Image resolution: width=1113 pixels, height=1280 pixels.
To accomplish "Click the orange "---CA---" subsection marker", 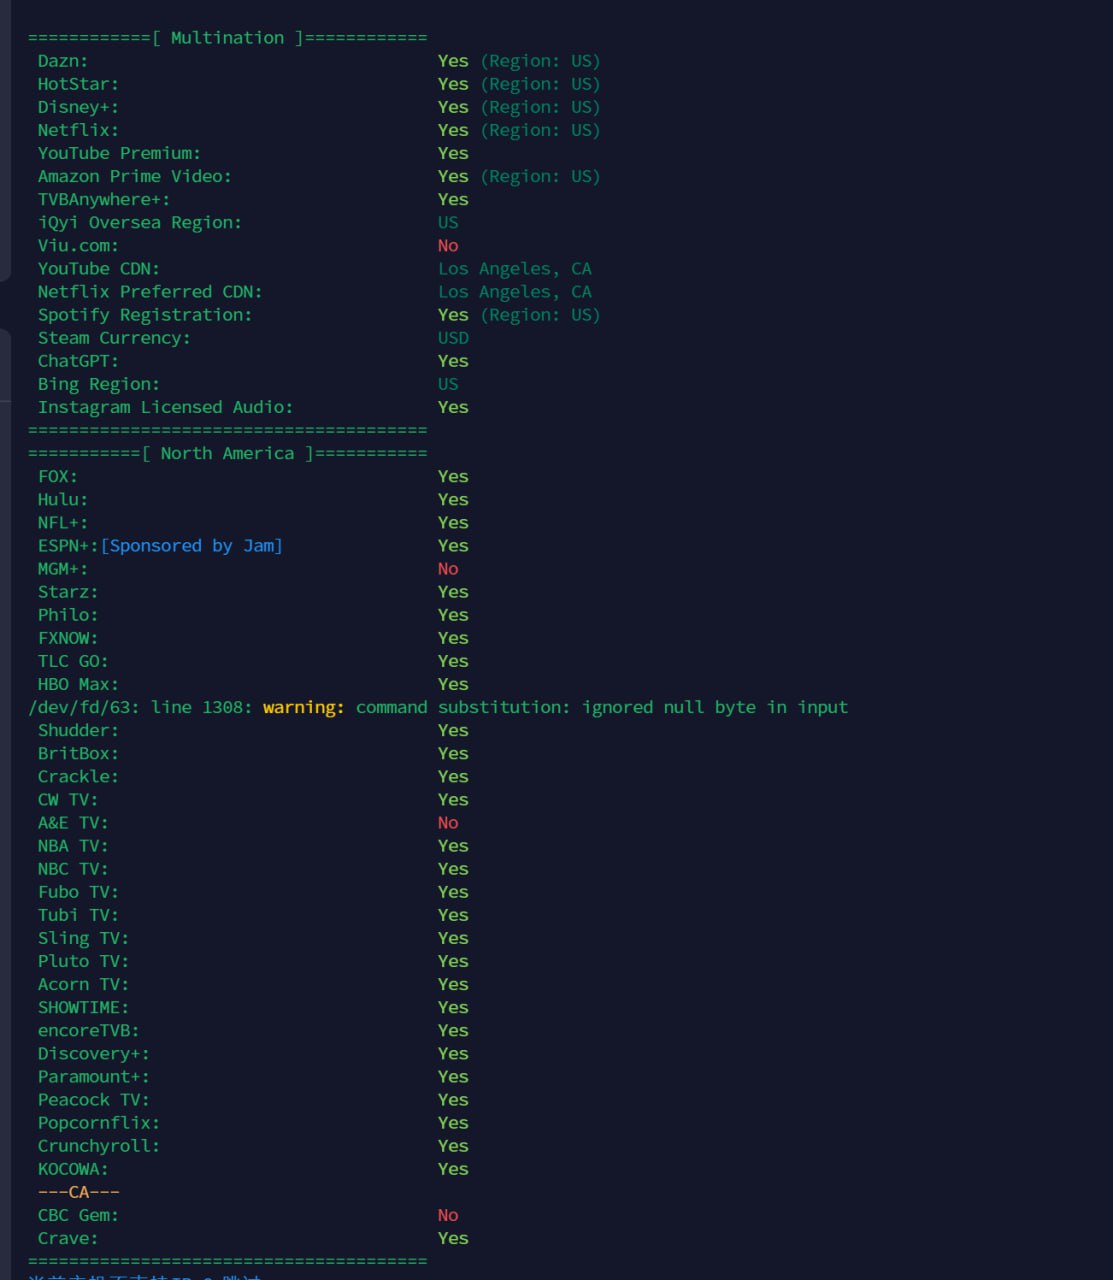I will click(x=78, y=1192).
